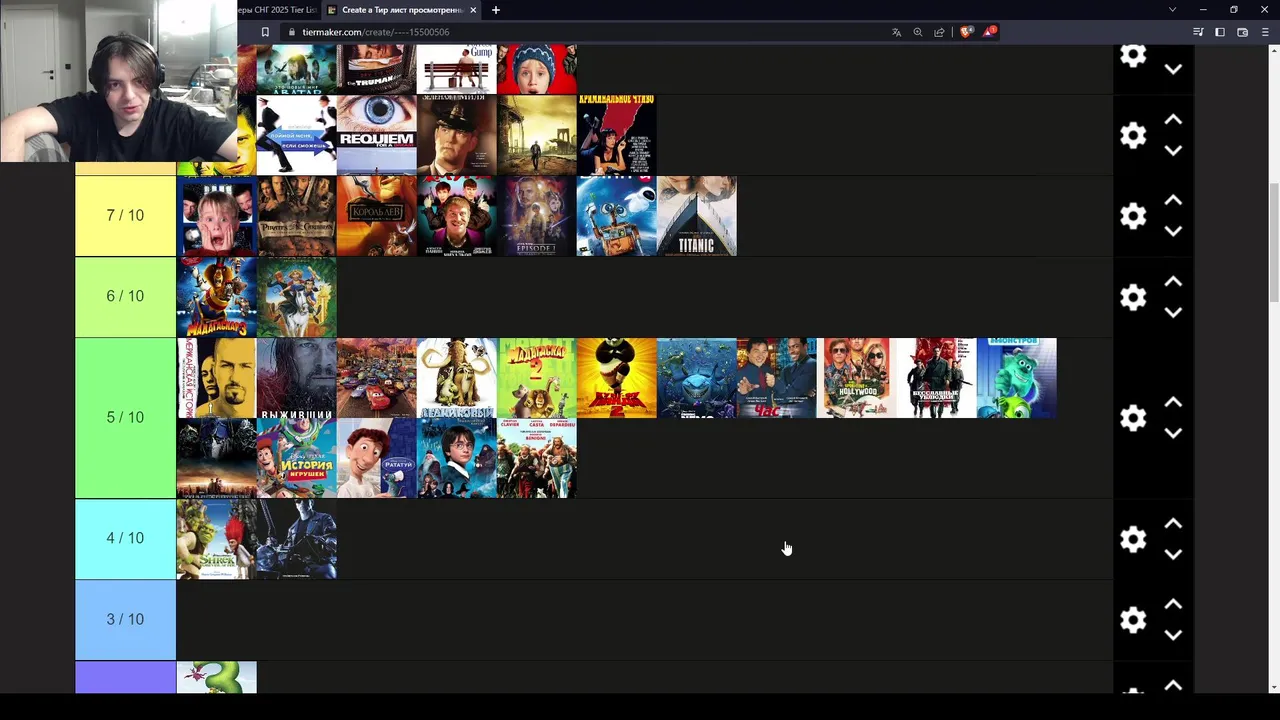Click the translate page icon
Screen dimensions: 1280x720
pos(897,32)
